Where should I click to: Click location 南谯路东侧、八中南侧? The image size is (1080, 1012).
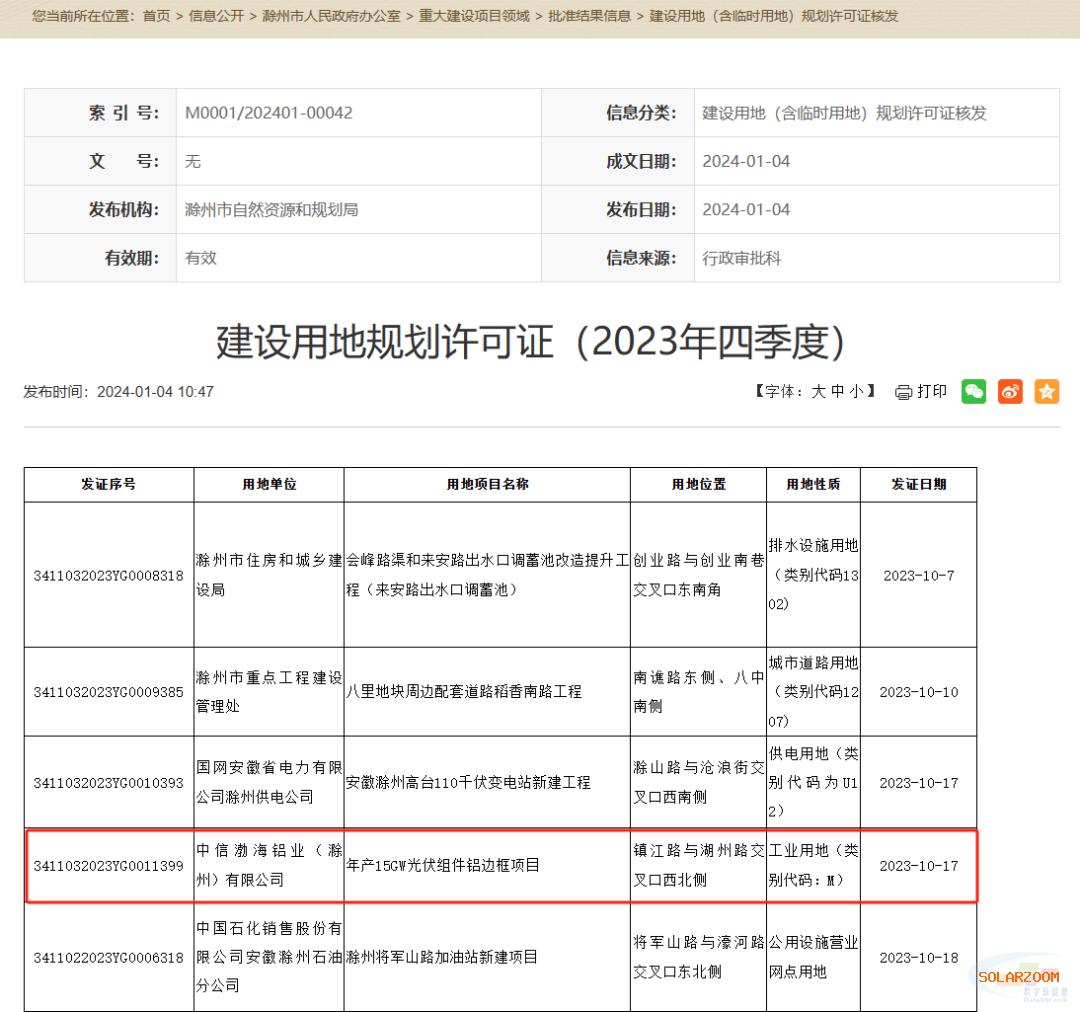point(698,692)
